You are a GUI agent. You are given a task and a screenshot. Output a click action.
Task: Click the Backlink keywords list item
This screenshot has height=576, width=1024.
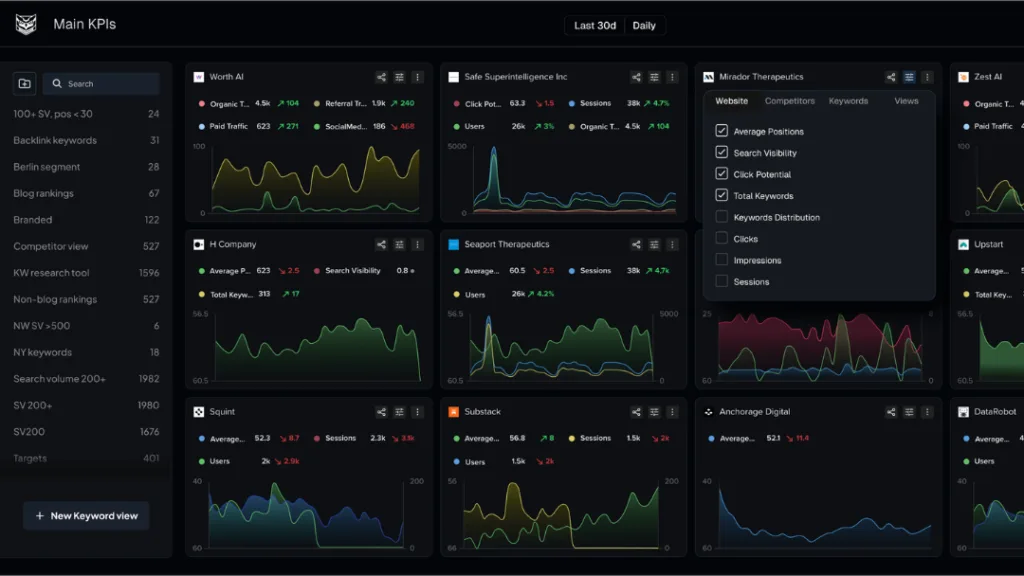coord(86,140)
